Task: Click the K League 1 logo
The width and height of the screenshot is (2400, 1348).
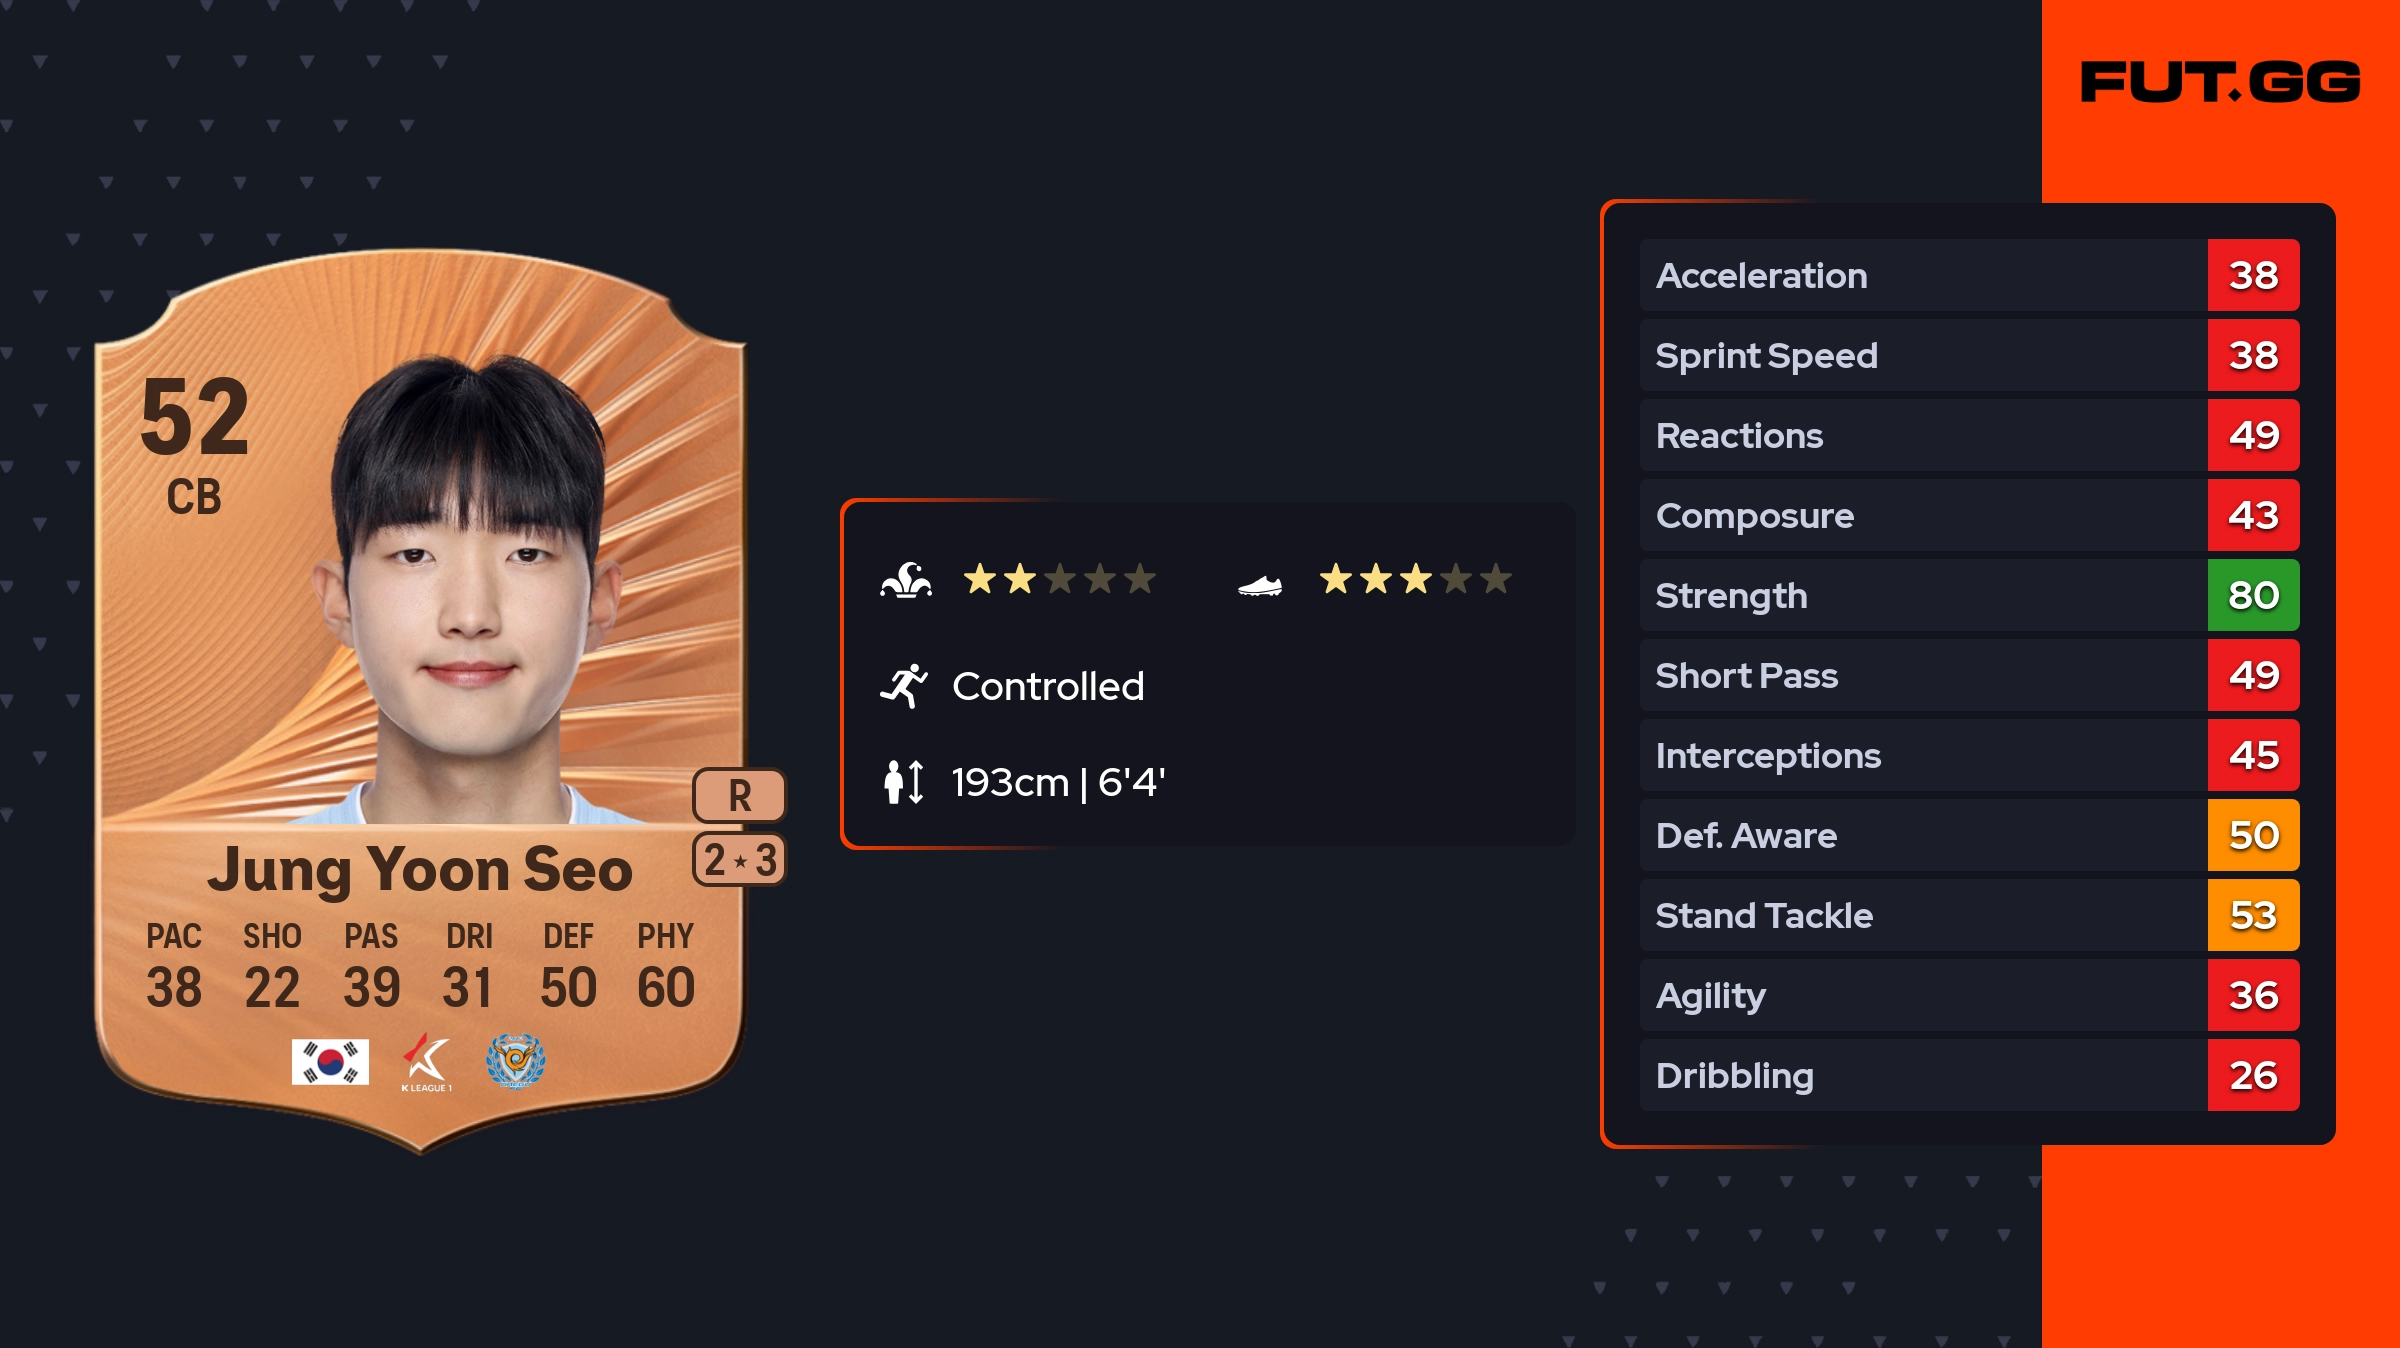Action: 426,1062
